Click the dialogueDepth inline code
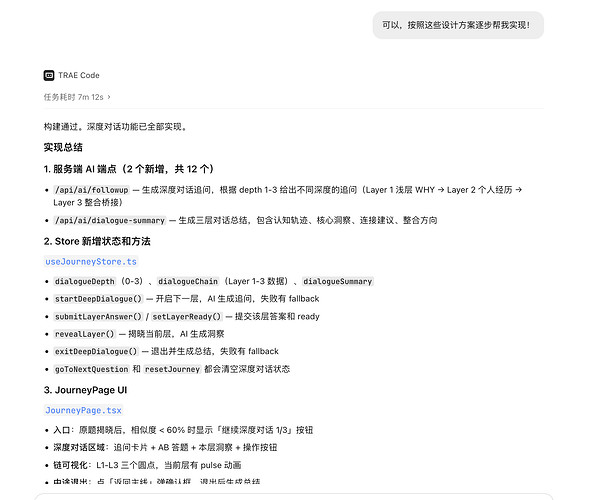 click(85, 281)
